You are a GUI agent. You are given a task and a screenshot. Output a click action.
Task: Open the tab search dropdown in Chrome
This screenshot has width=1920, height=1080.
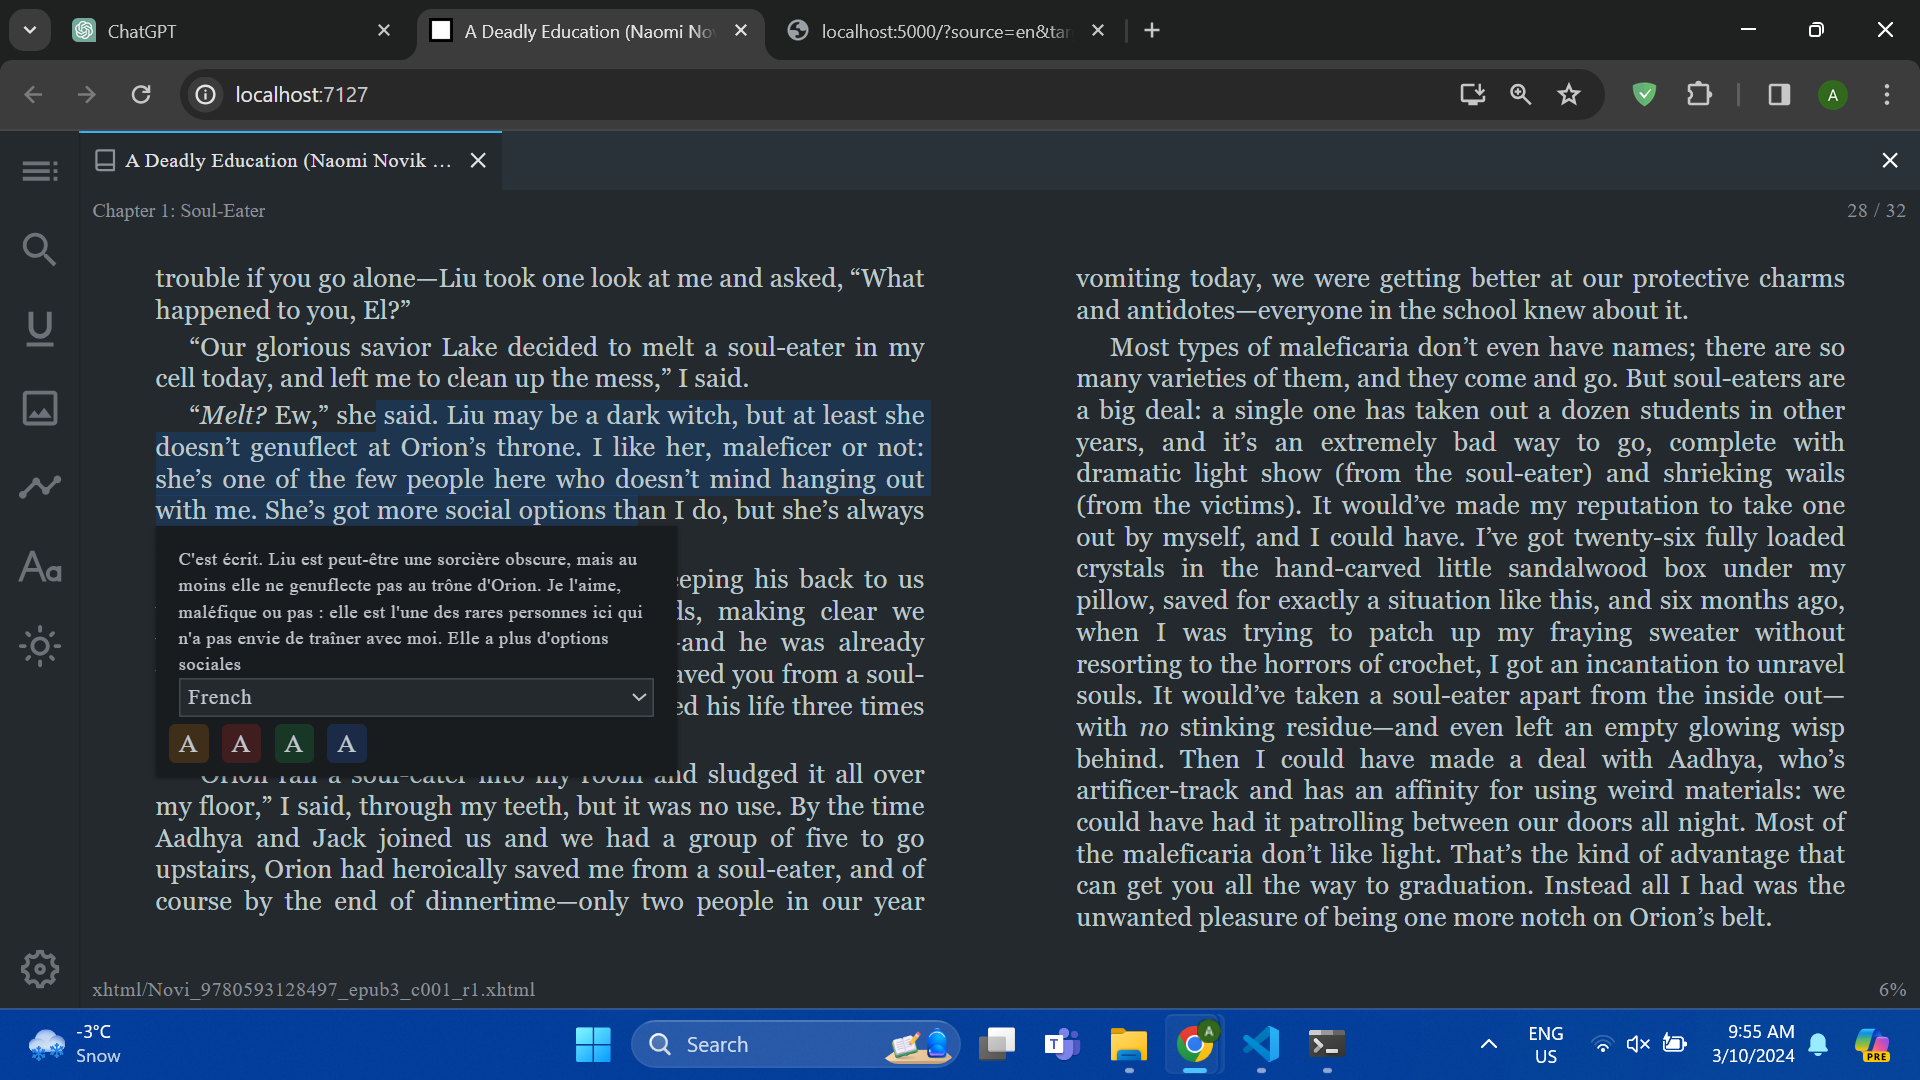click(x=30, y=30)
